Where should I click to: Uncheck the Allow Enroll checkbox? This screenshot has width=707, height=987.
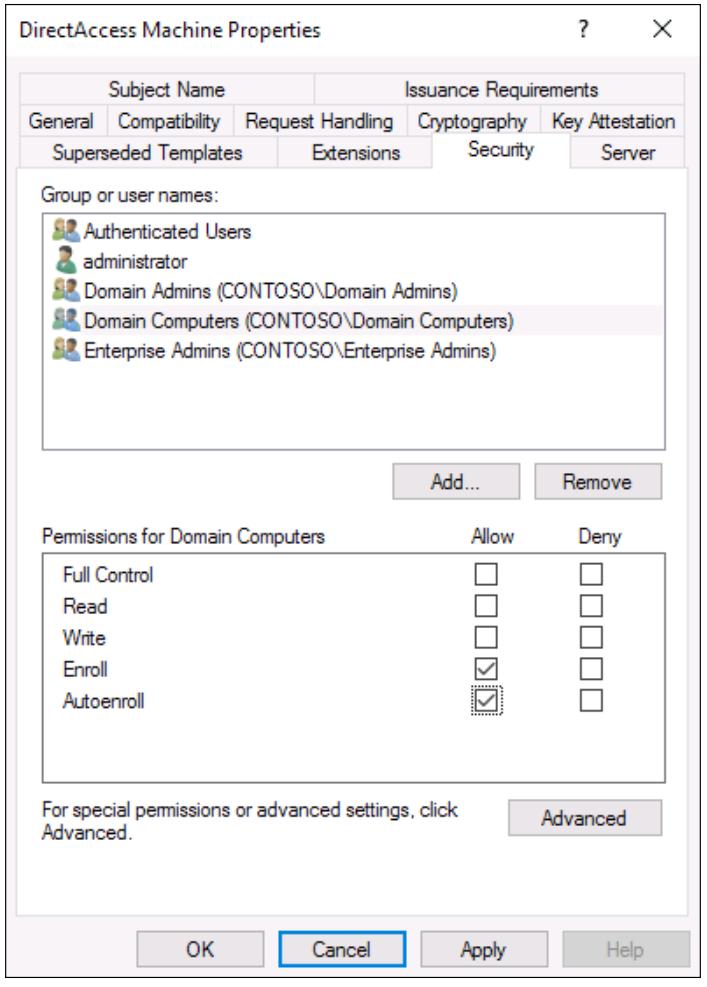[486, 669]
